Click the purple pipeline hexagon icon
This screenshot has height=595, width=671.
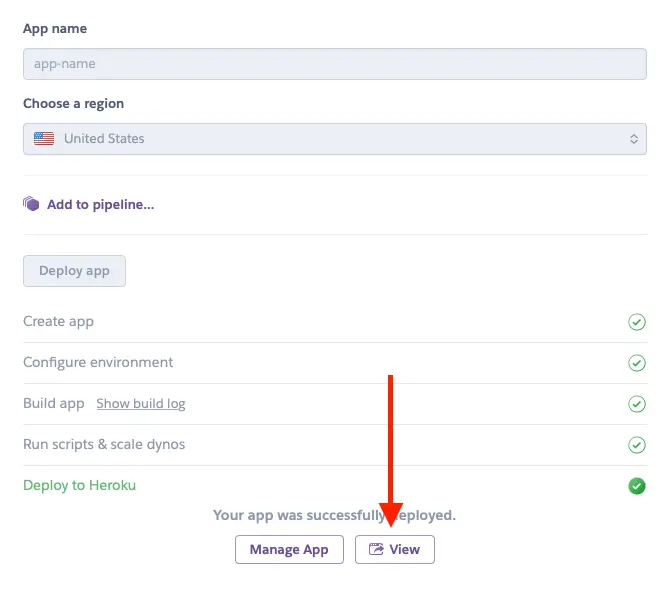click(x=31, y=204)
